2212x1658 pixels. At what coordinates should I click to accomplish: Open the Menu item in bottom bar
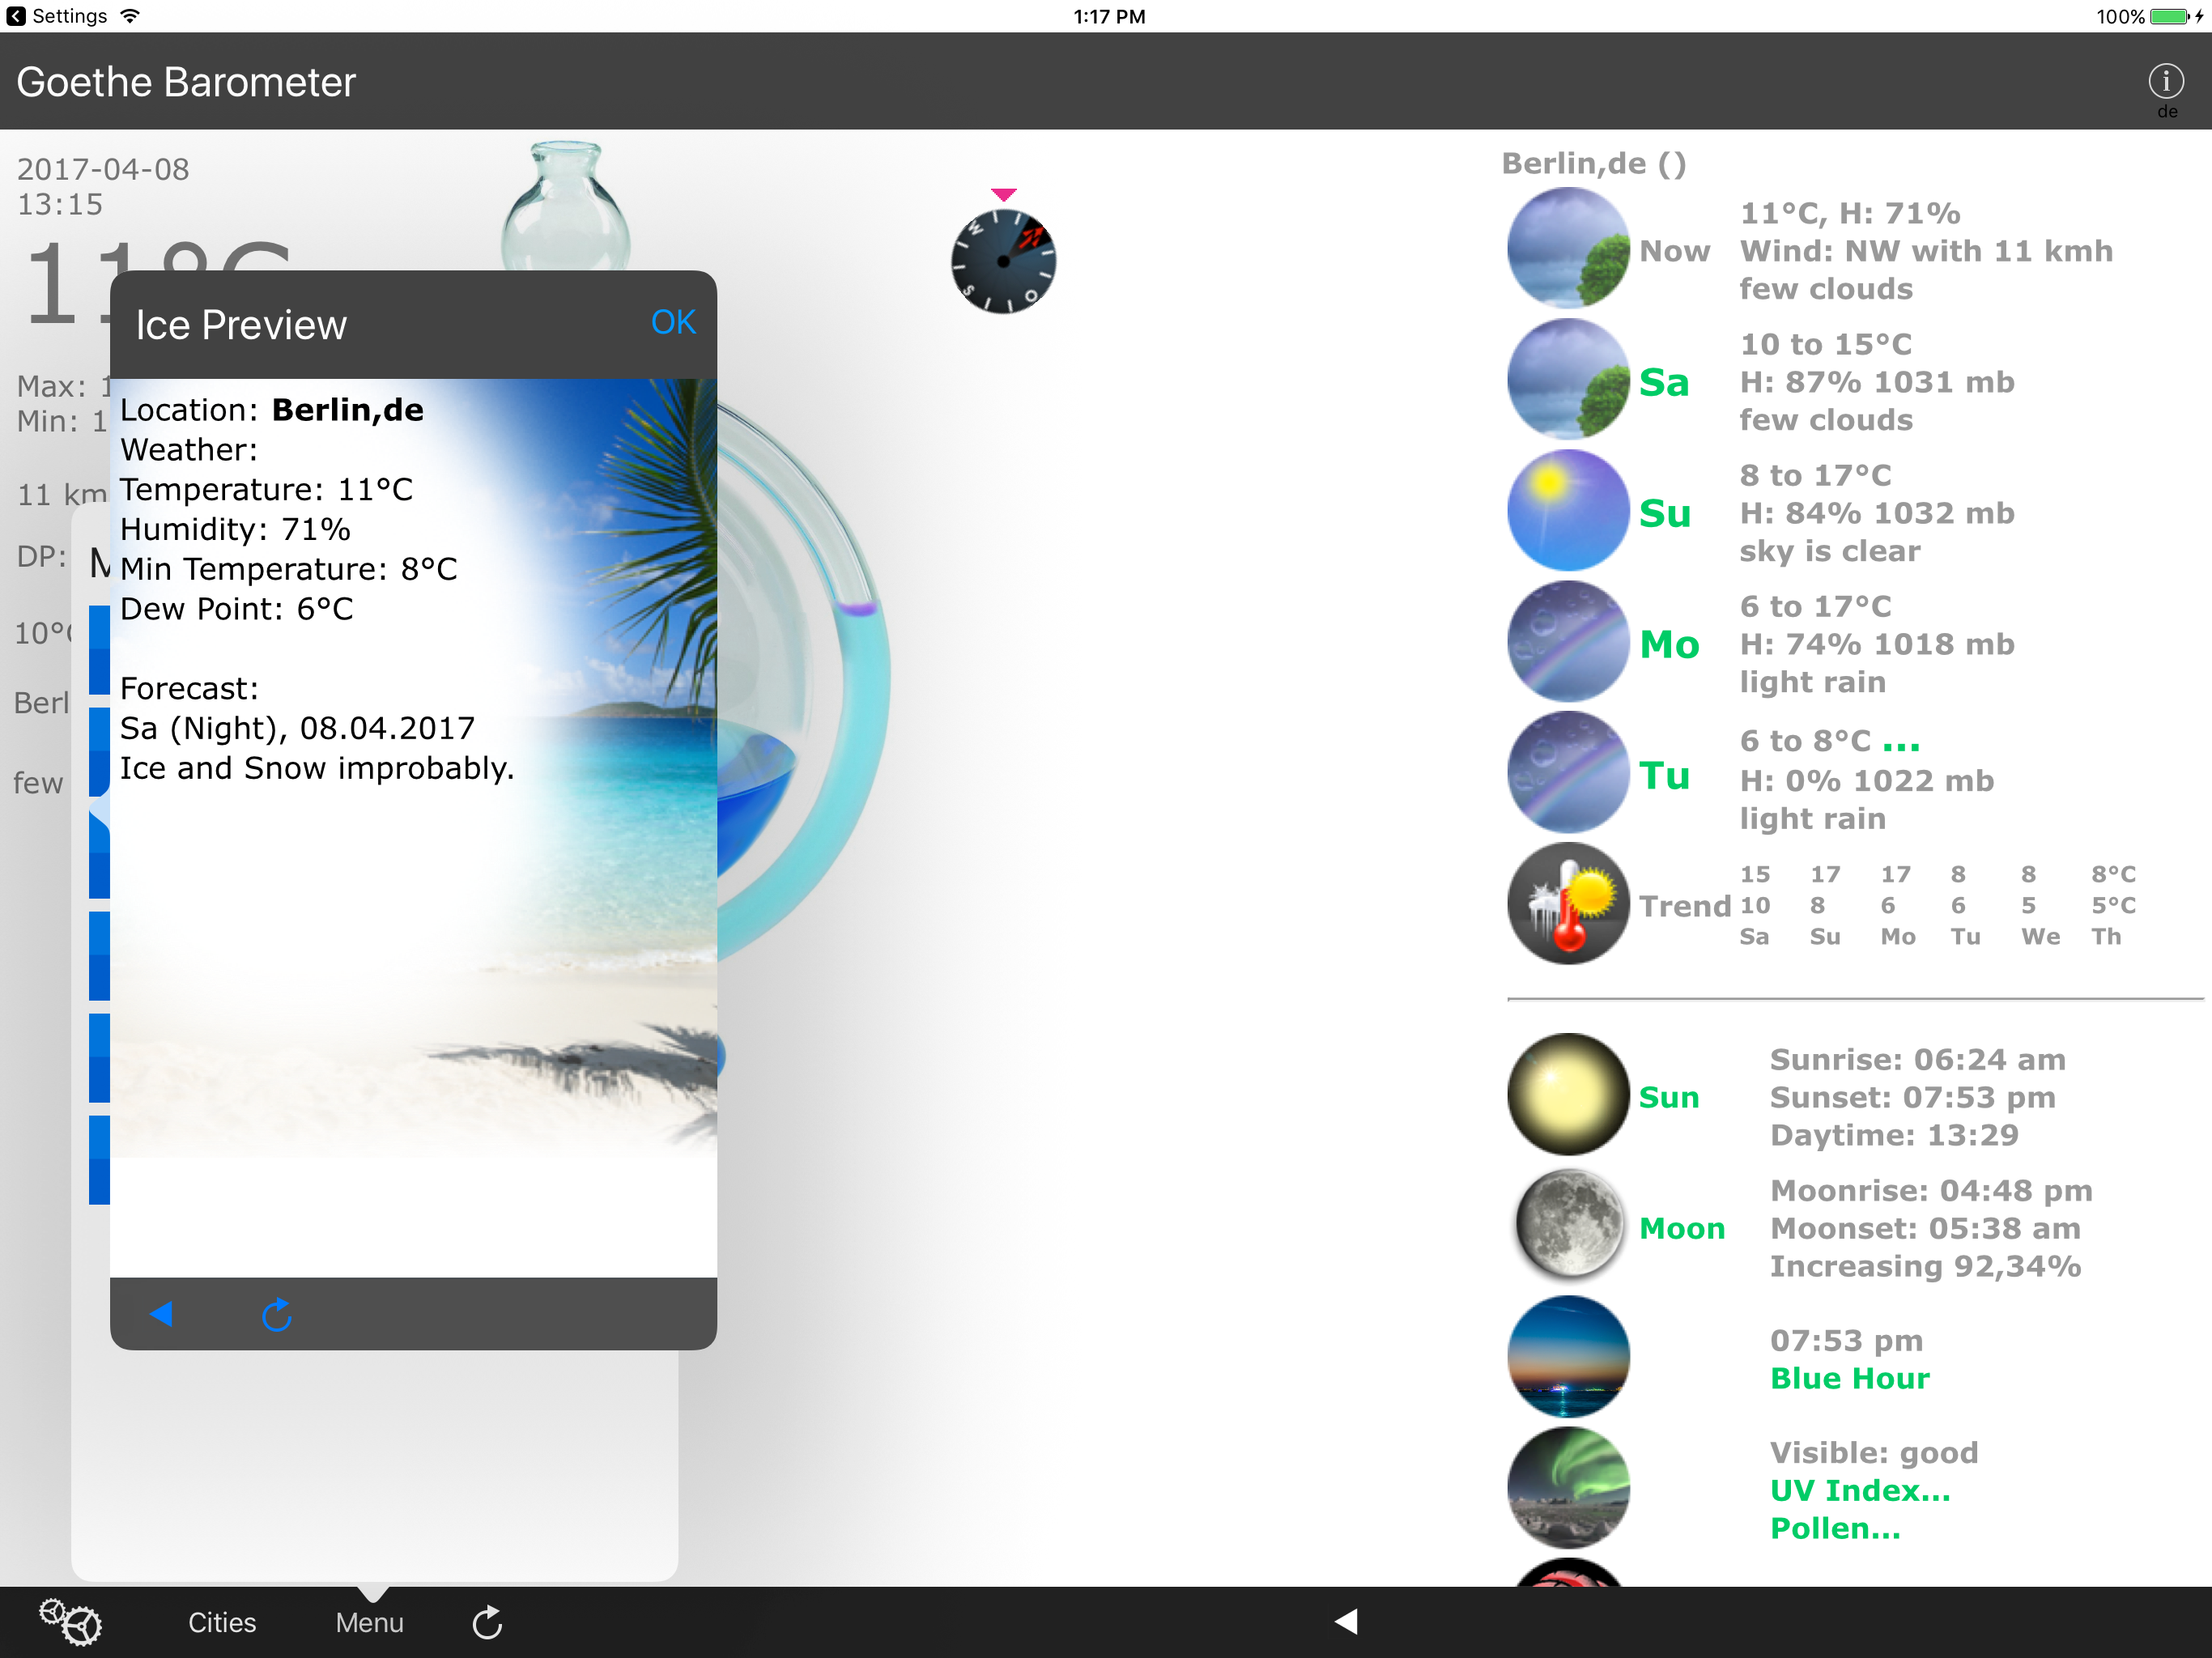[369, 1622]
